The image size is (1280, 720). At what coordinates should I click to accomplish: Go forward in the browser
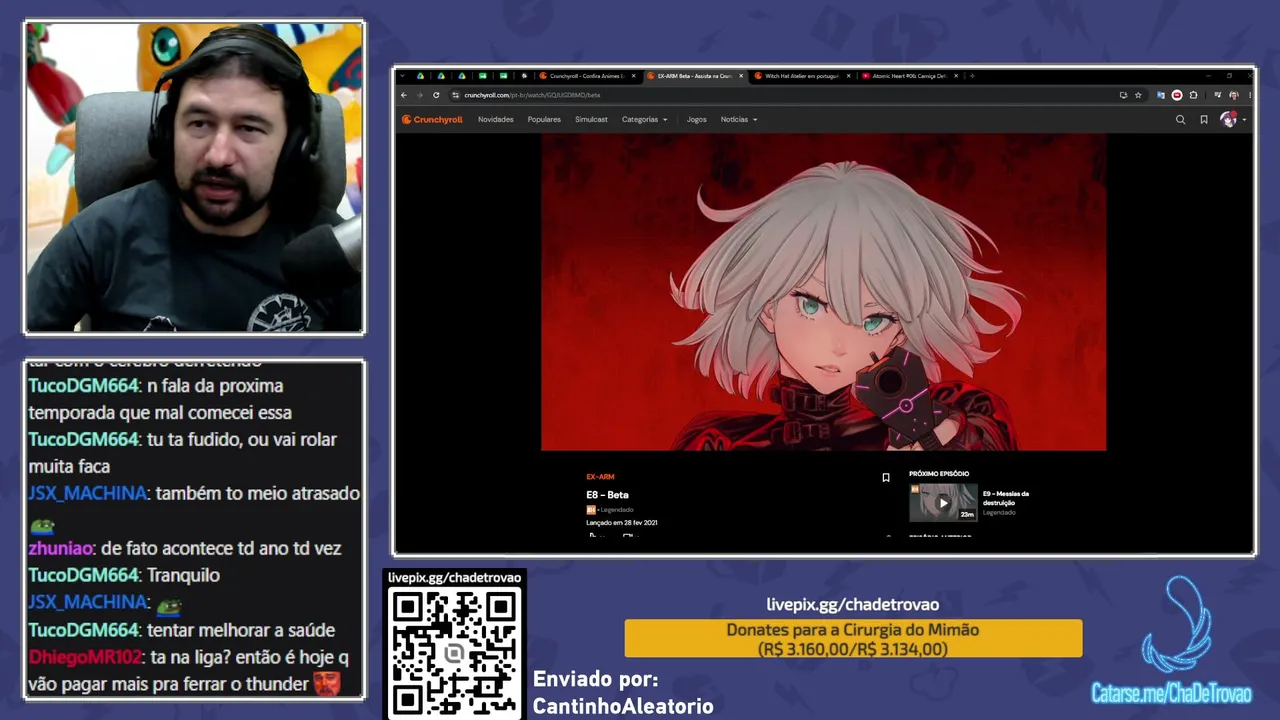pos(420,95)
